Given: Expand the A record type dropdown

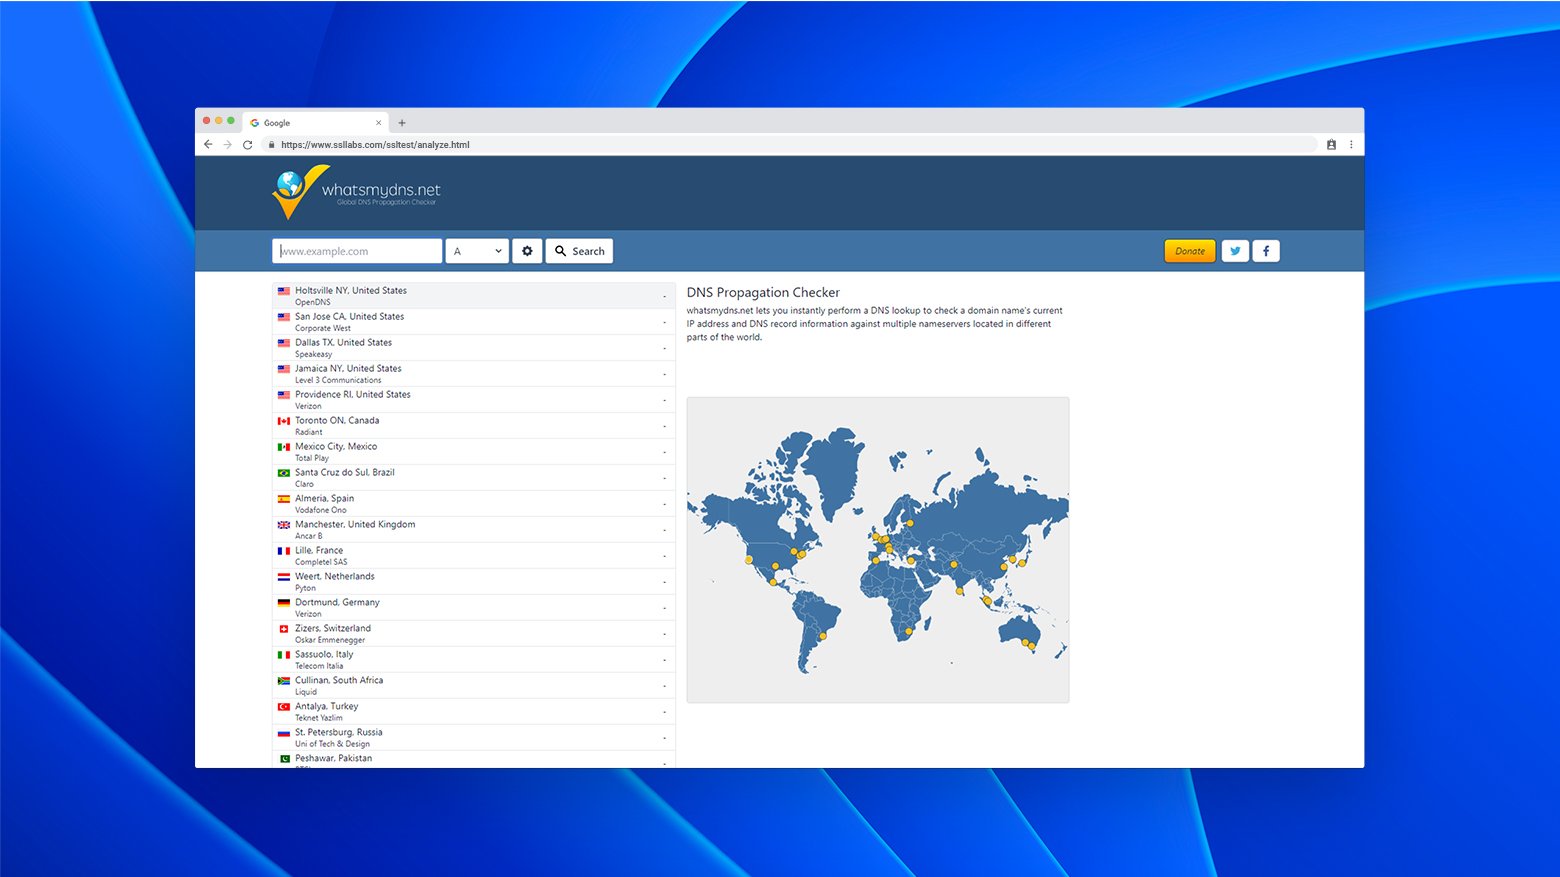Looking at the screenshot, I should click(478, 251).
